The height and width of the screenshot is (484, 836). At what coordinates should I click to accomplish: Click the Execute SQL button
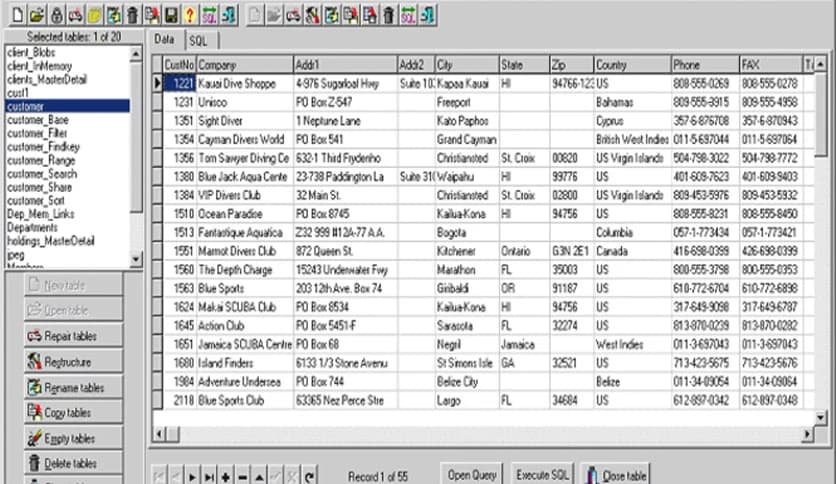point(542,474)
